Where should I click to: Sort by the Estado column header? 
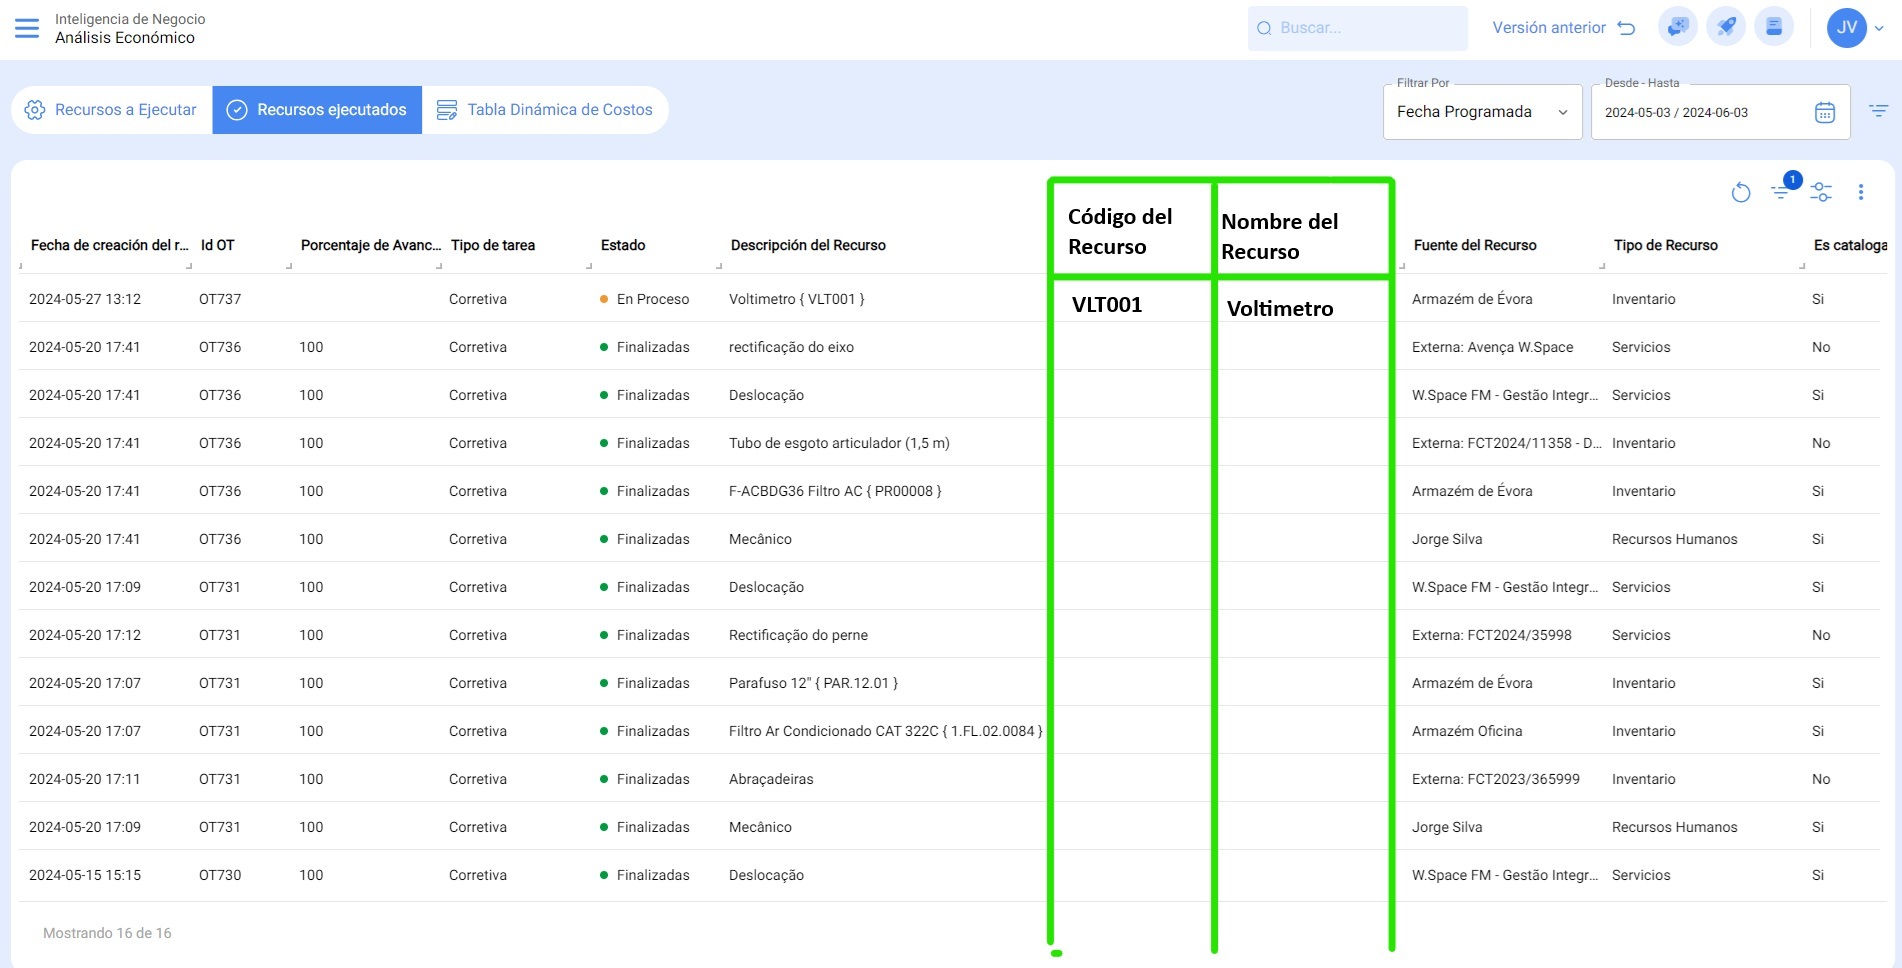(623, 245)
